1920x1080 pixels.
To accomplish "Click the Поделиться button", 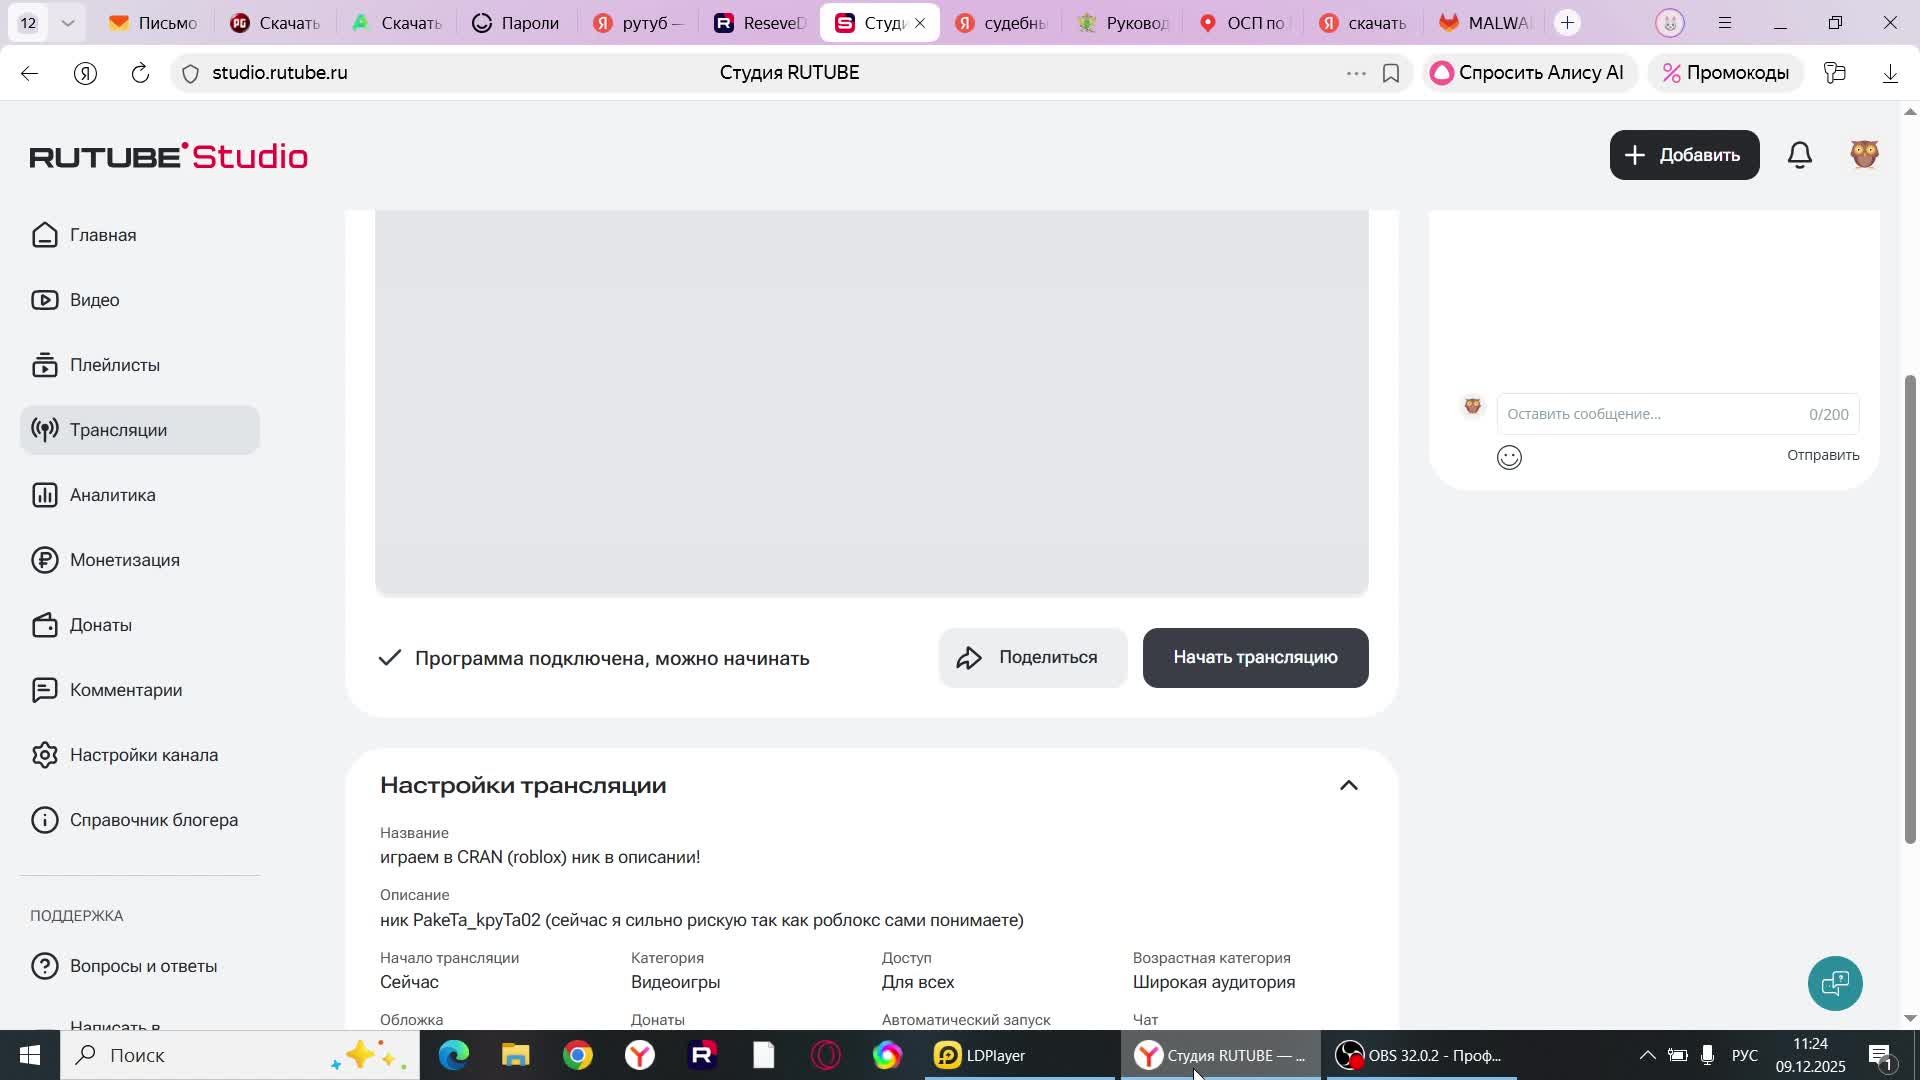I will [1032, 657].
